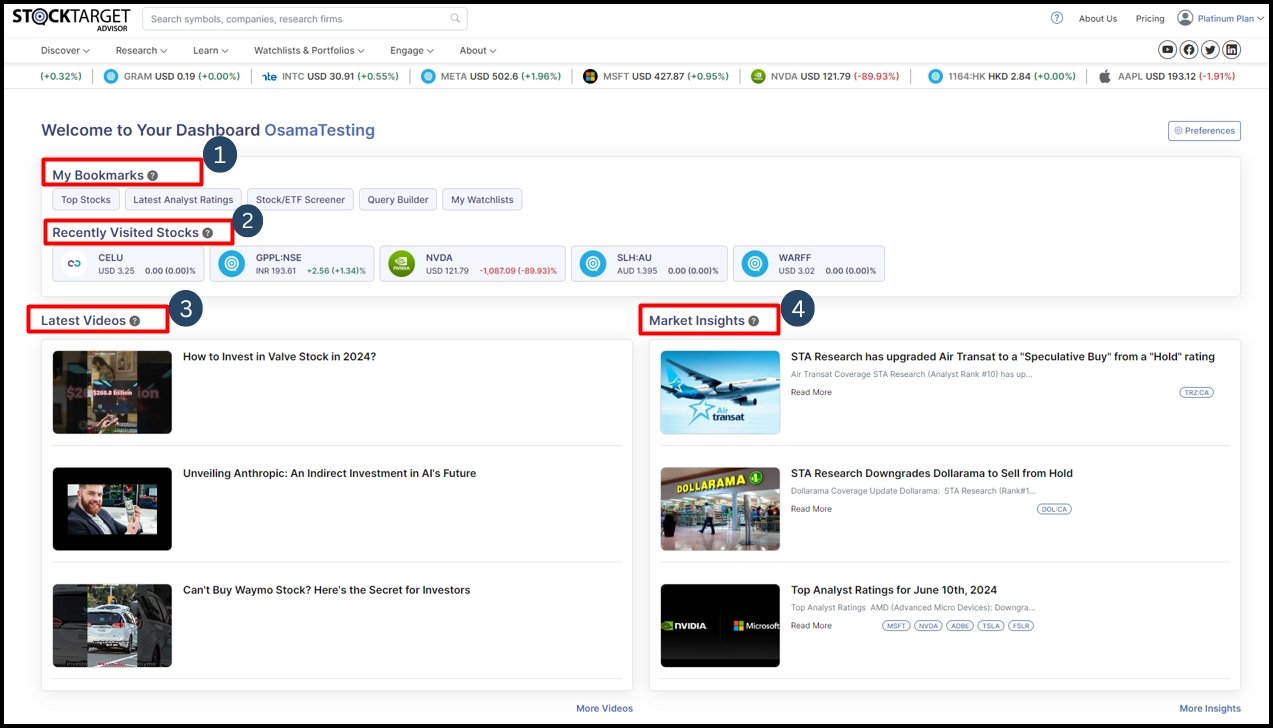This screenshot has height=728, width=1273.
Task: Click Read More on the Dollarama downgrade
Action: pyautogui.click(x=810, y=508)
